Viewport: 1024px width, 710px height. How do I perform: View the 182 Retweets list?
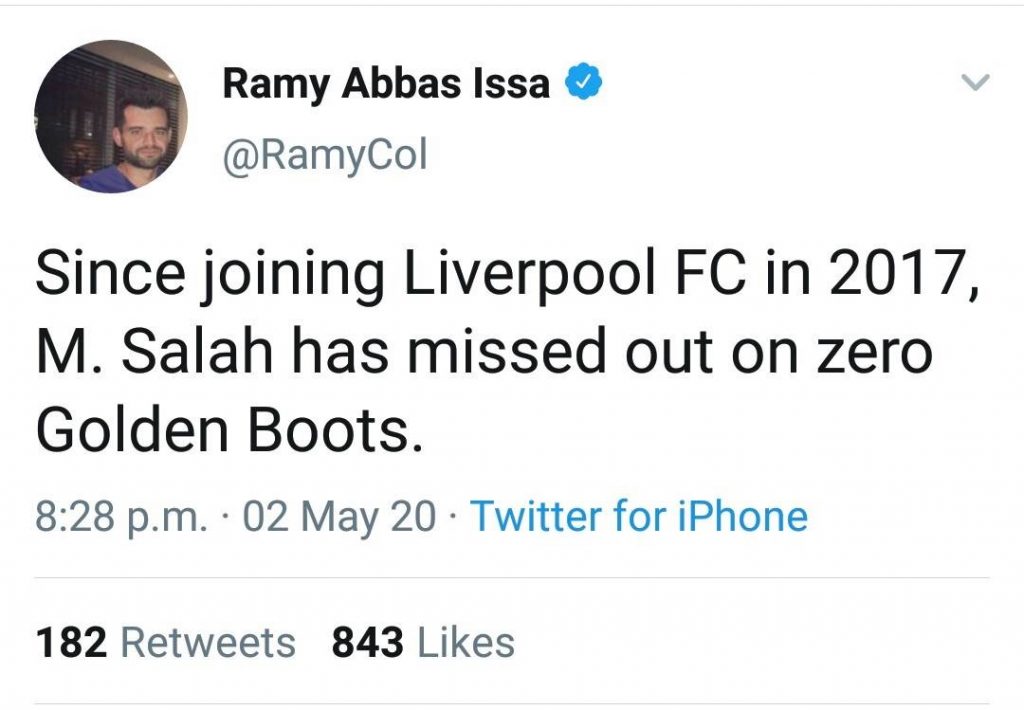click(x=166, y=642)
